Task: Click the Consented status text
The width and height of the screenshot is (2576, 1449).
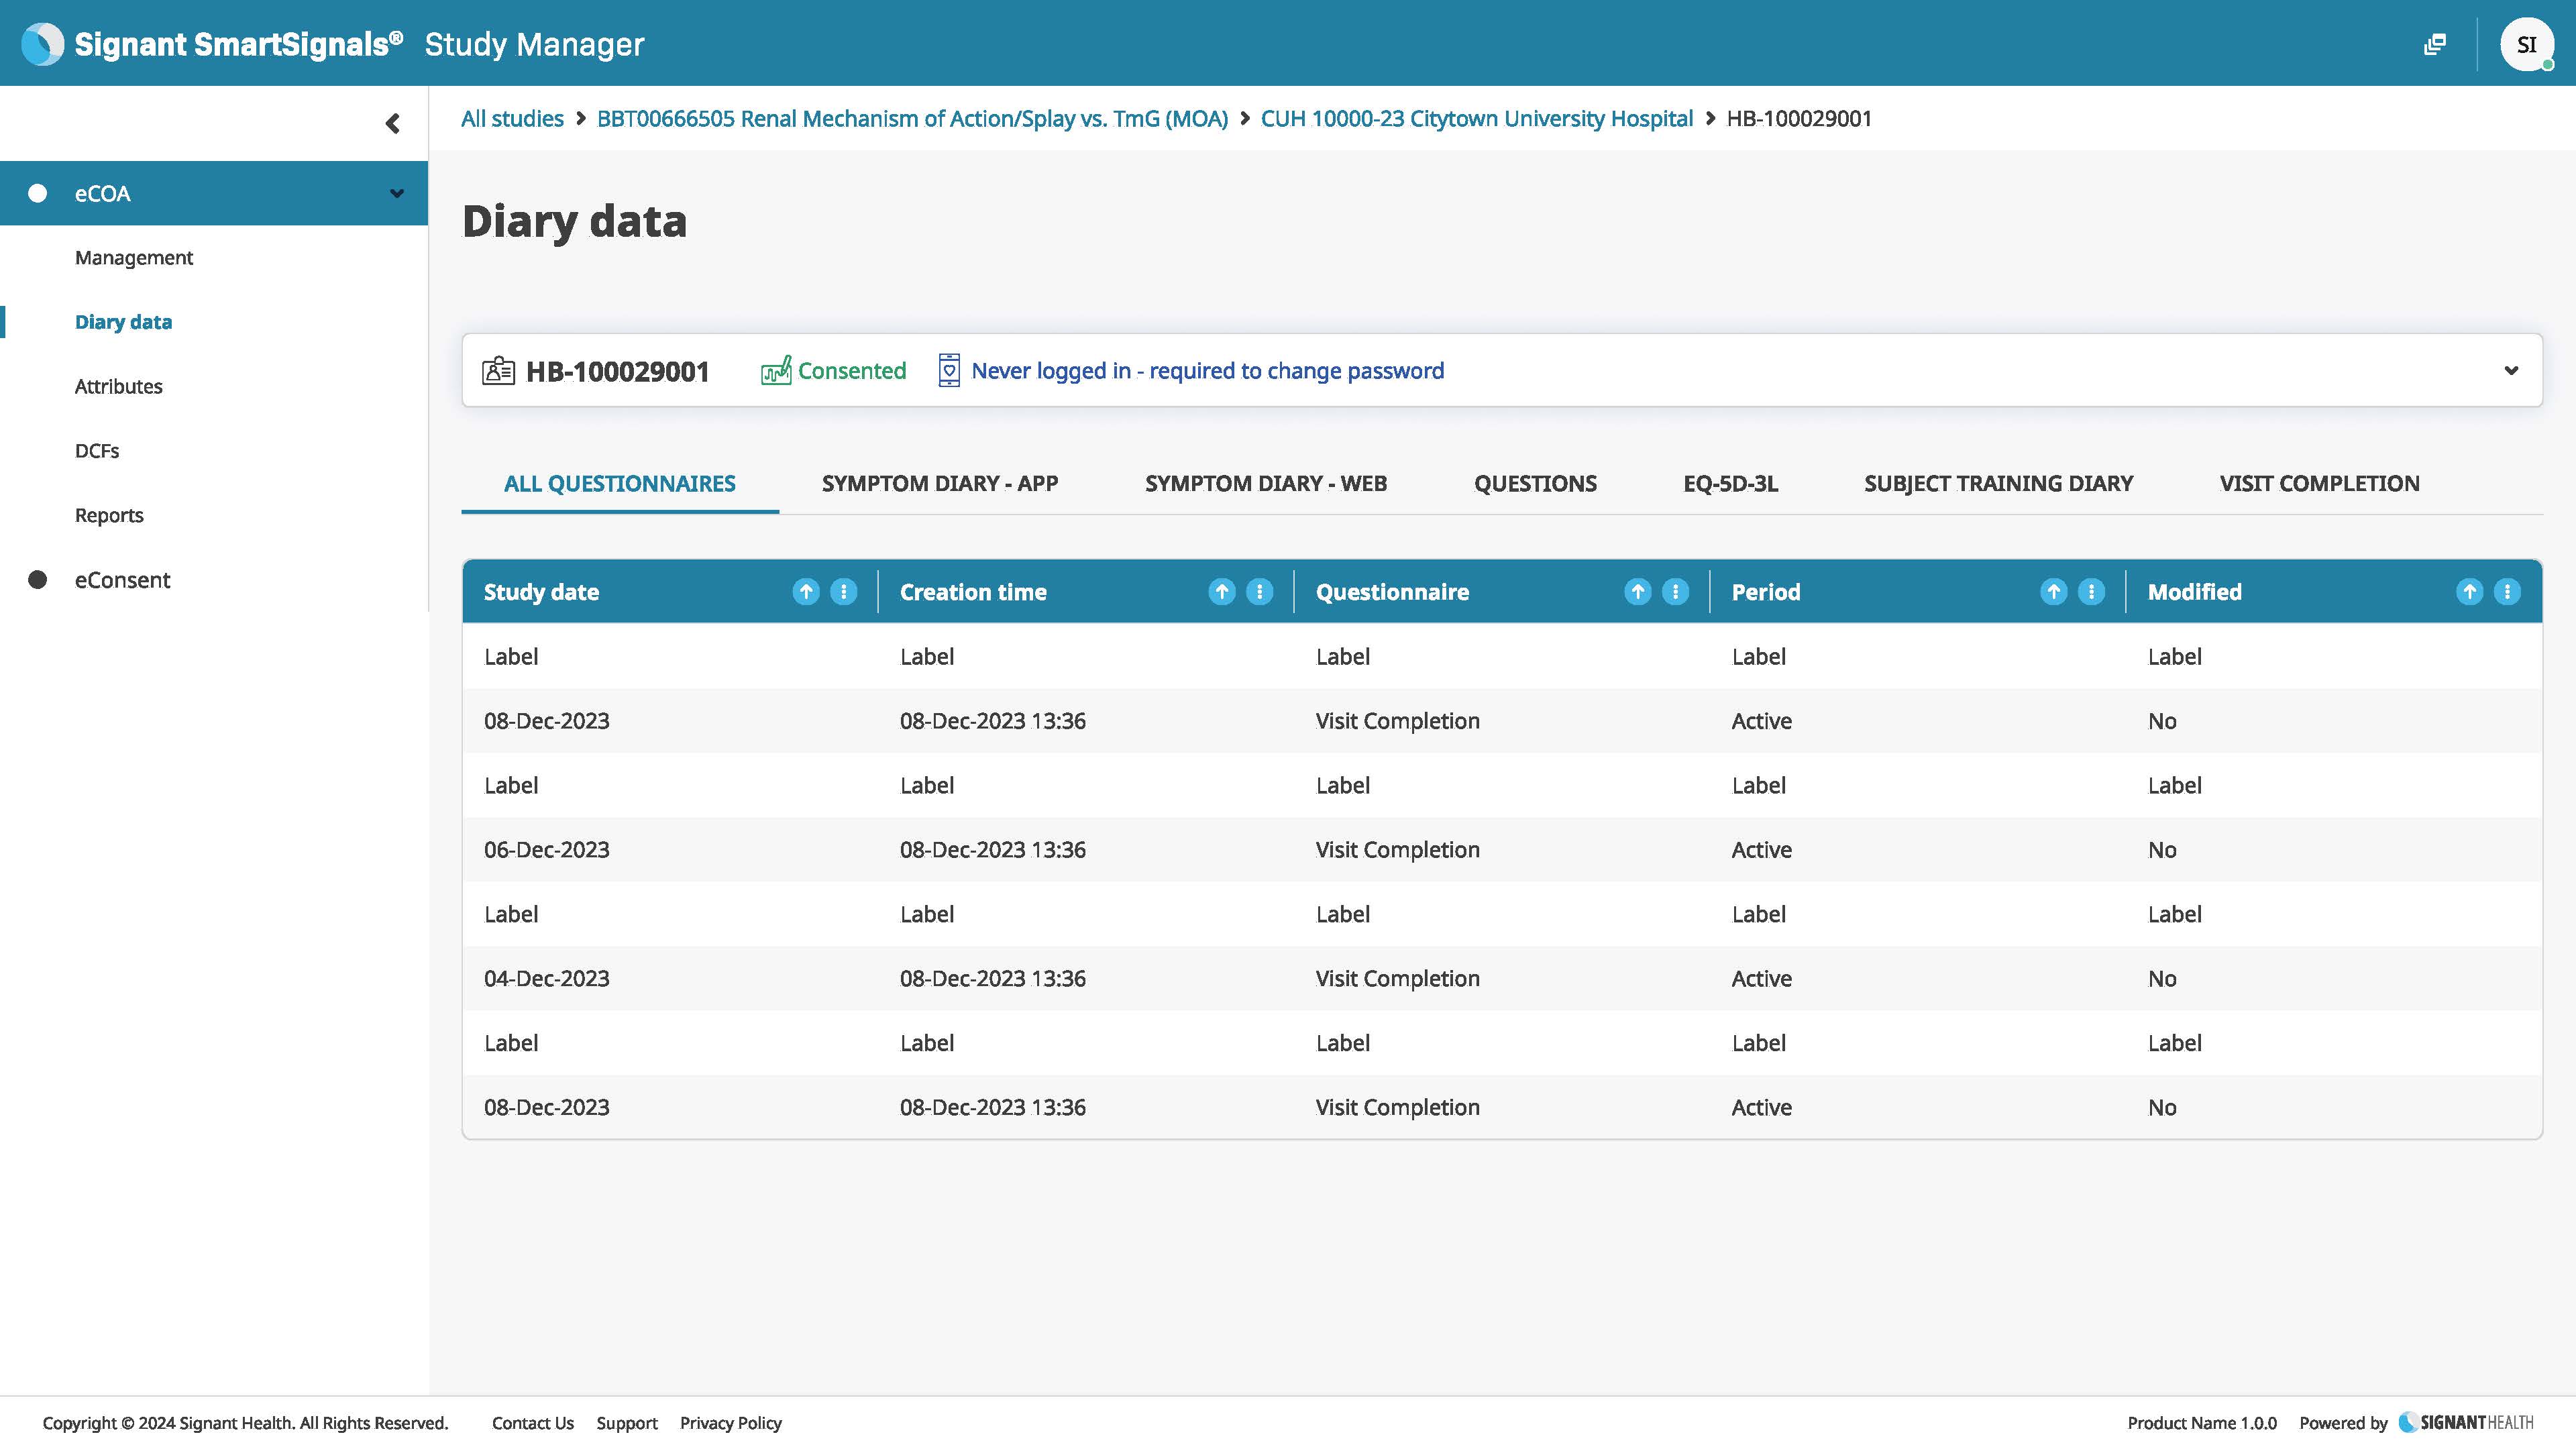Action: 852,371
